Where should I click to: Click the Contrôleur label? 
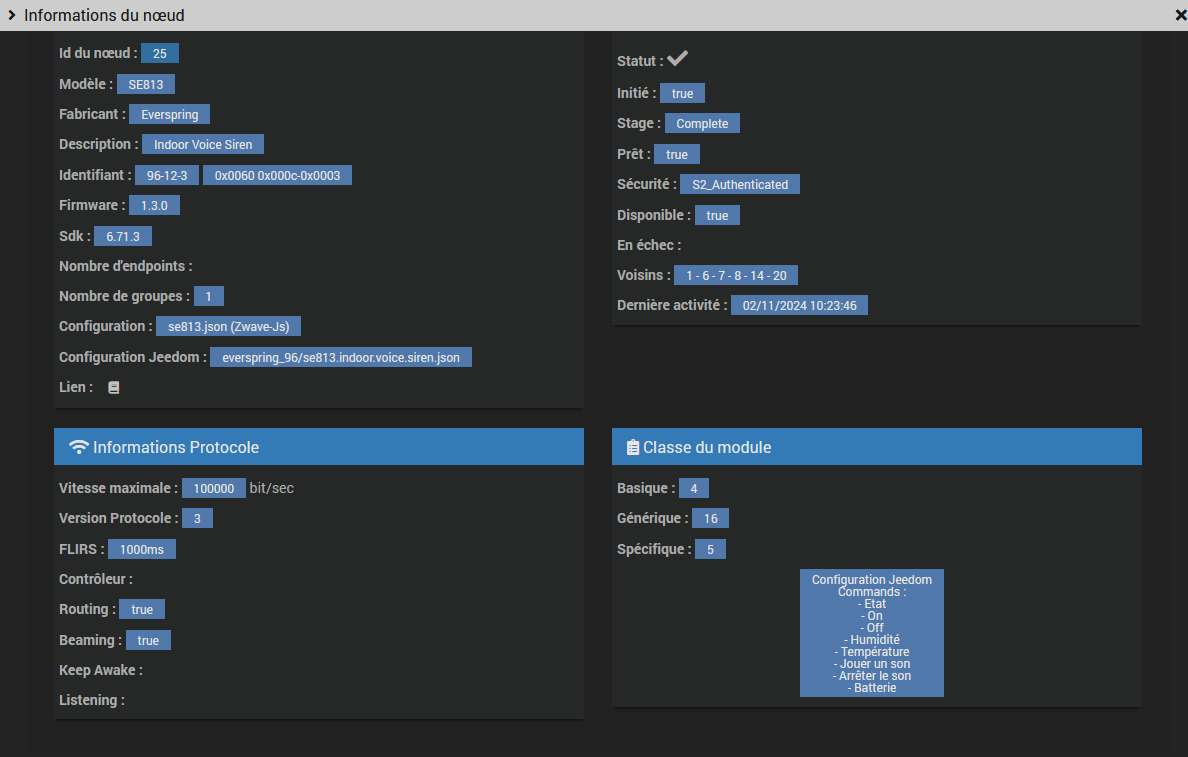[96, 579]
